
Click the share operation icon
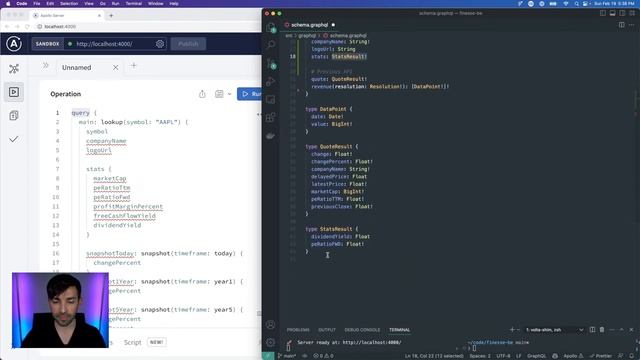tap(202, 94)
